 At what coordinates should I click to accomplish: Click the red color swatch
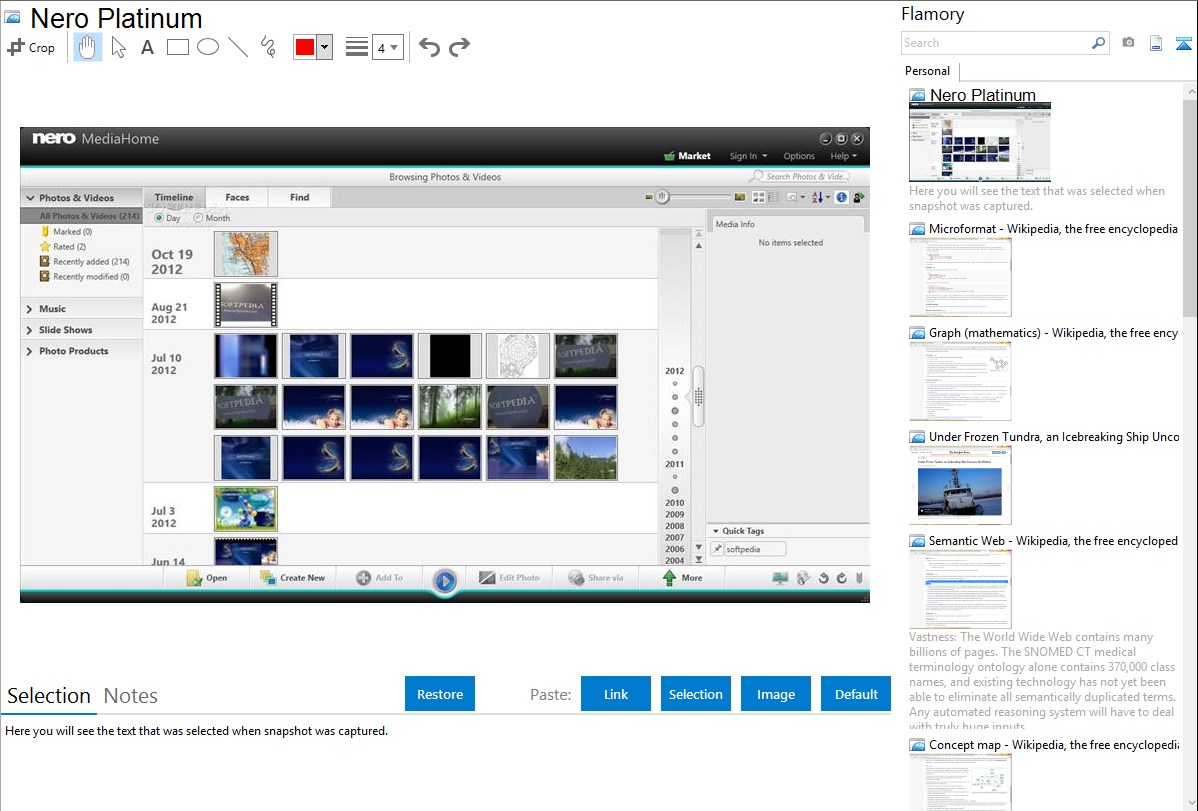[x=305, y=47]
